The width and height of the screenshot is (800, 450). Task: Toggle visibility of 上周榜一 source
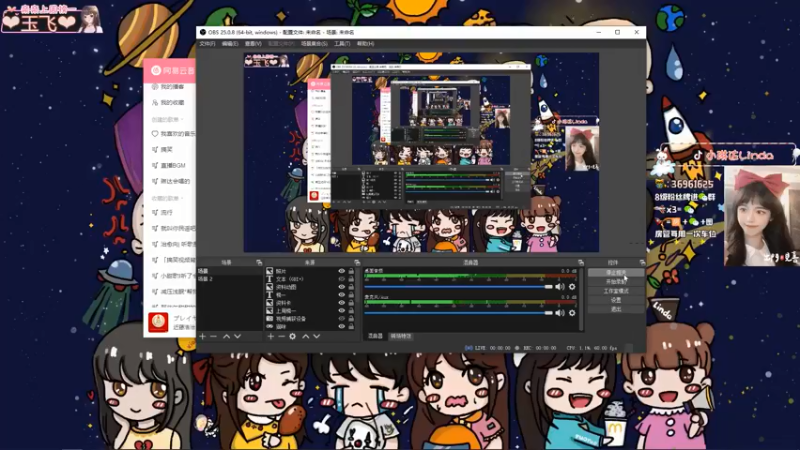341,311
